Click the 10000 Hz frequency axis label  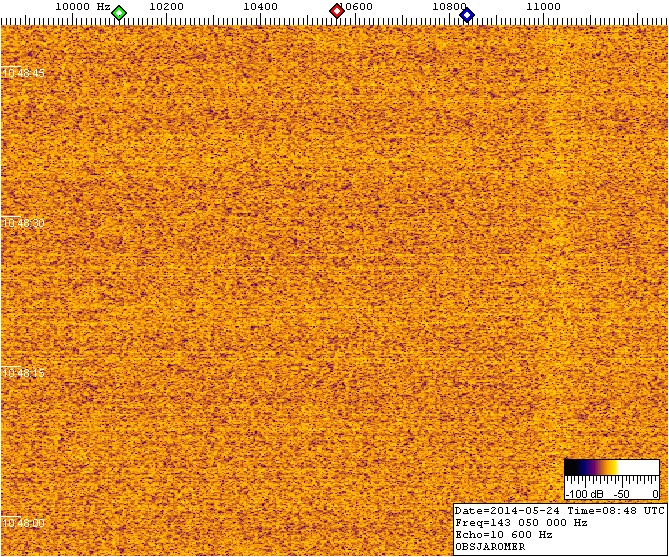pos(82,6)
